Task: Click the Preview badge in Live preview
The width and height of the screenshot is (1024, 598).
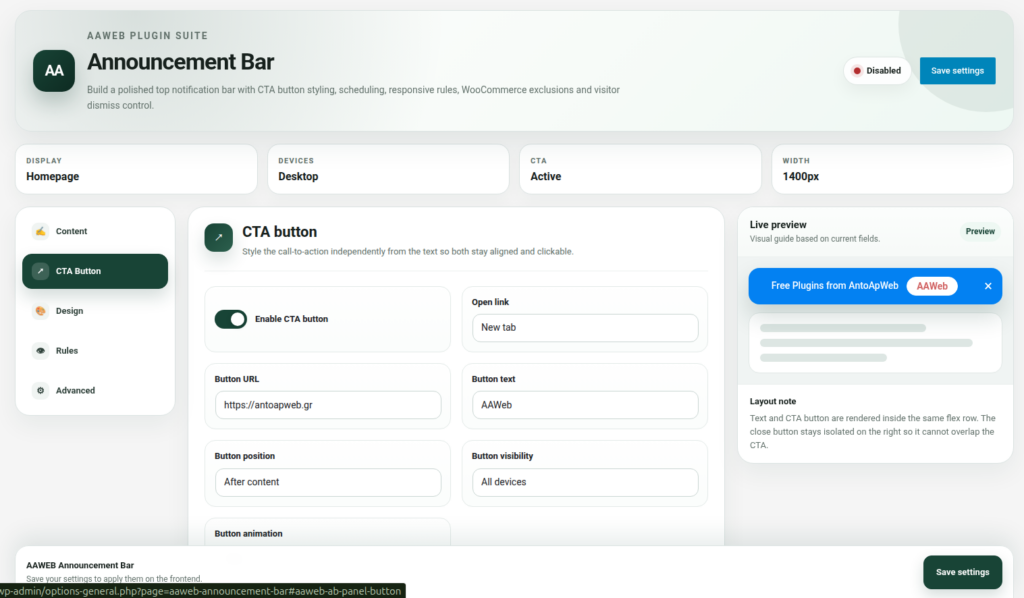Action: pyautogui.click(x=980, y=231)
